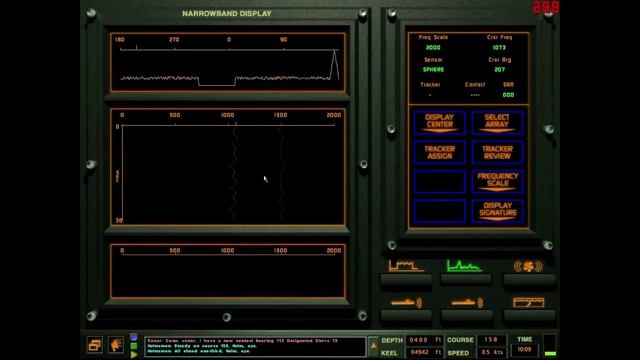Click the empty button beside Display Signature
640x360 pixels.
point(439,211)
